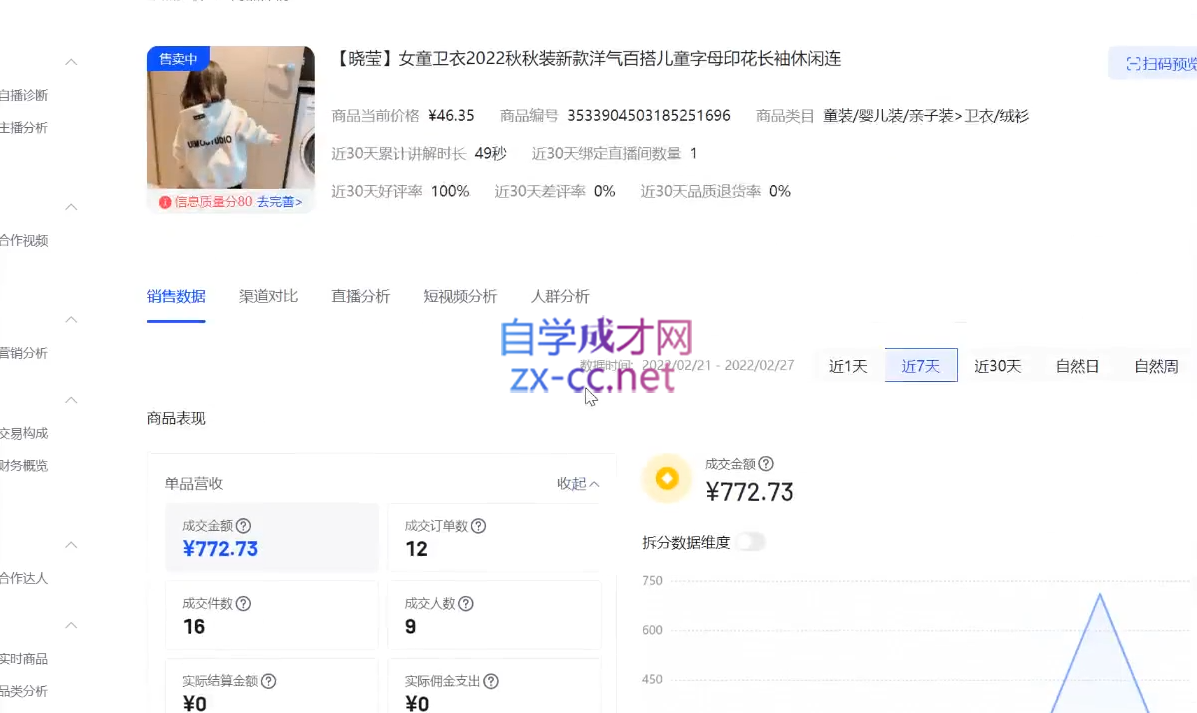1197x713 pixels.
Task: Click the scan icon in 扫码预览 button
Action: tap(1133, 64)
